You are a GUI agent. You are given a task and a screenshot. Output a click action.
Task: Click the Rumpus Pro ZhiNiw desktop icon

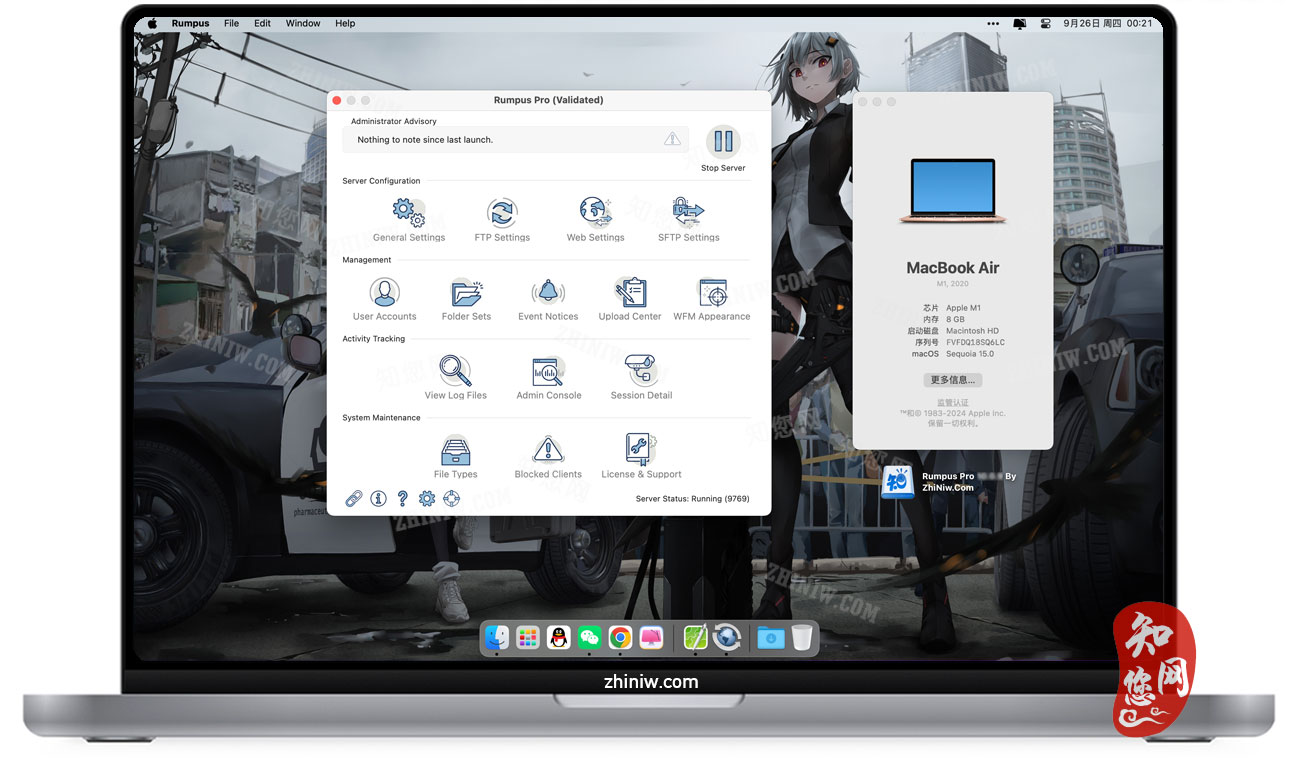tap(897, 482)
